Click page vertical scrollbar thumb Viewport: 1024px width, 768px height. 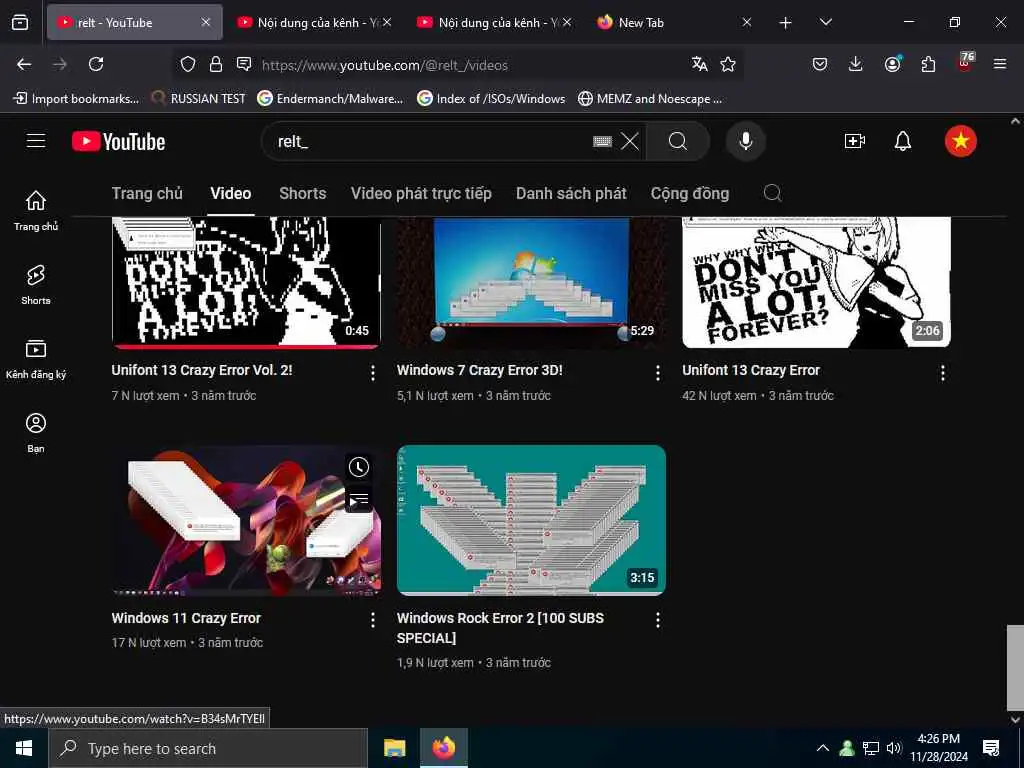pyautogui.click(x=1015, y=668)
